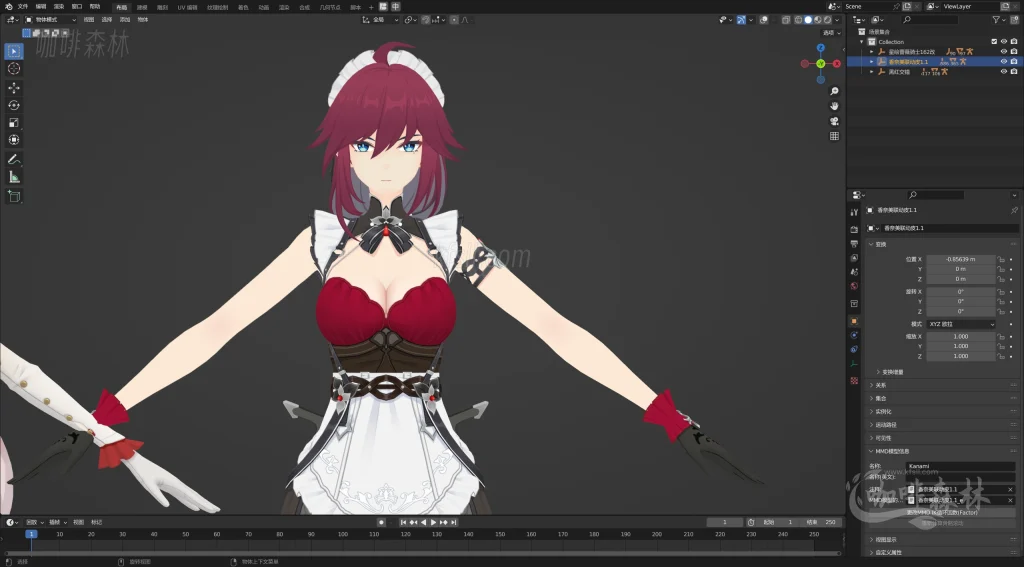The height and width of the screenshot is (567, 1024).
Task: Open the object mode dropdown
Action: click(x=51, y=20)
